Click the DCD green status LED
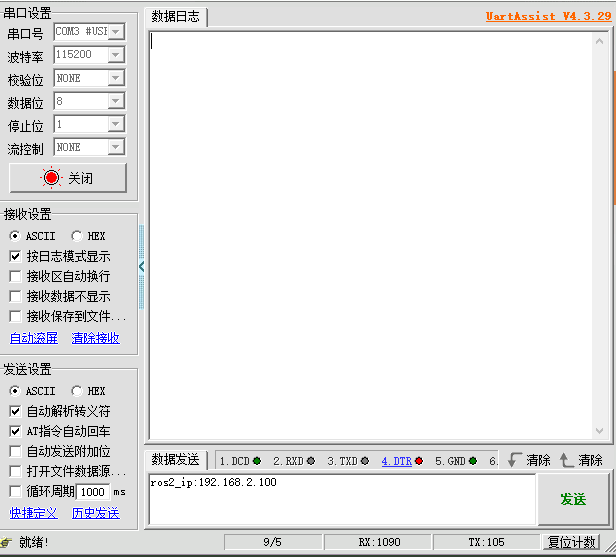This screenshot has width=616, height=557. point(257,461)
